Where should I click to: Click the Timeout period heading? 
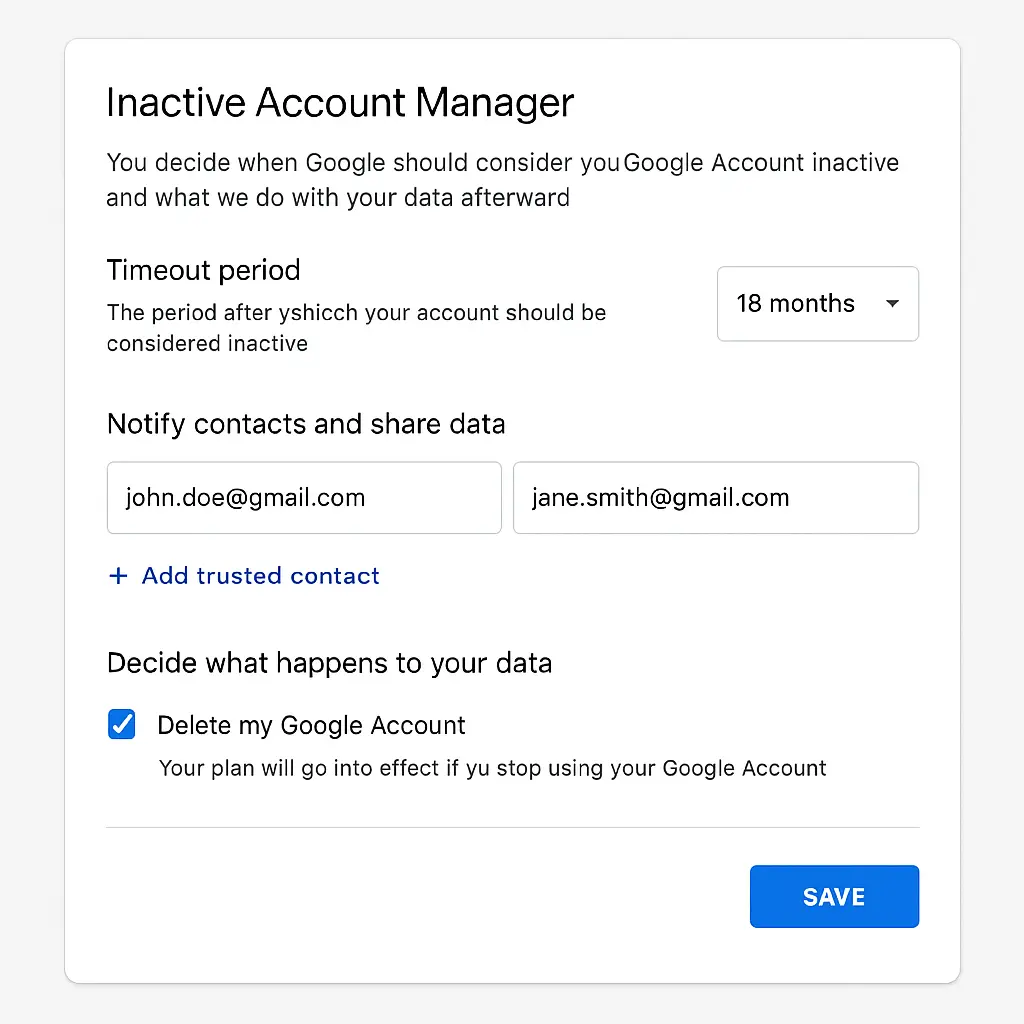click(204, 270)
